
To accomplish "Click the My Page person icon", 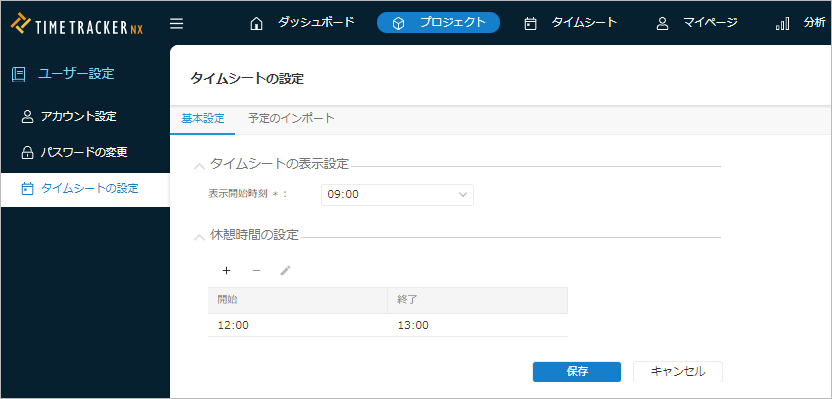I will pyautogui.click(x=662, y=24).
